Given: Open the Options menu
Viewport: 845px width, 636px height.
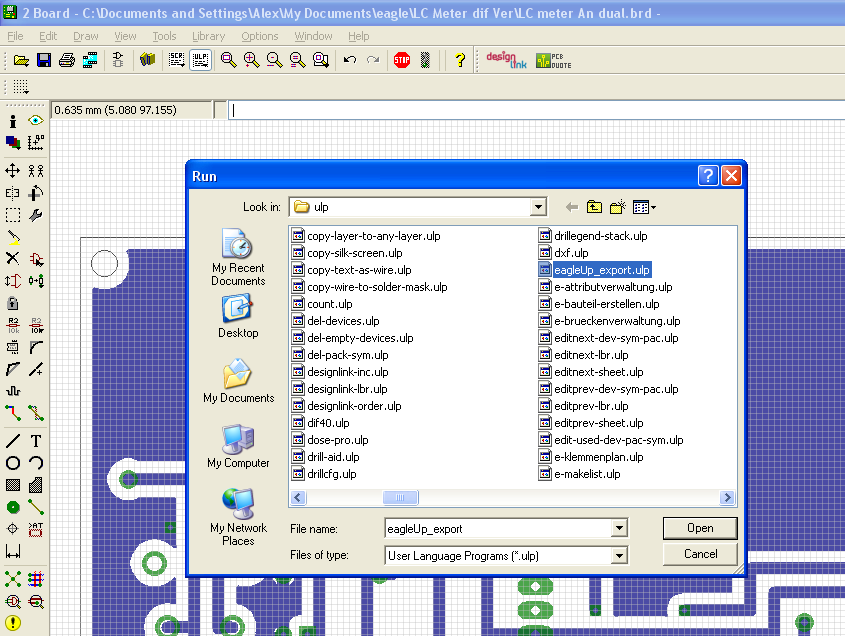Looking at the screenshot, I should pos(260,36).
